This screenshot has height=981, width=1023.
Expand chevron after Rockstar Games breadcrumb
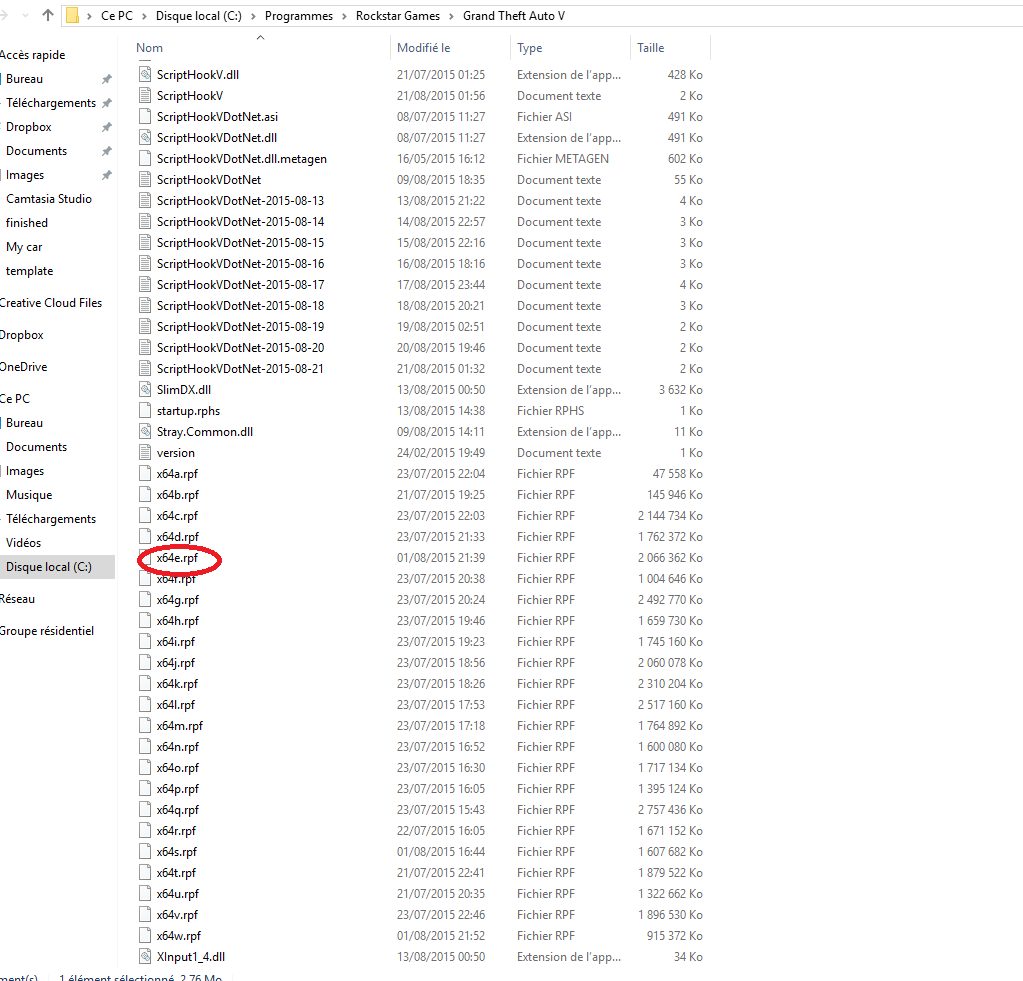click(451, 16)
